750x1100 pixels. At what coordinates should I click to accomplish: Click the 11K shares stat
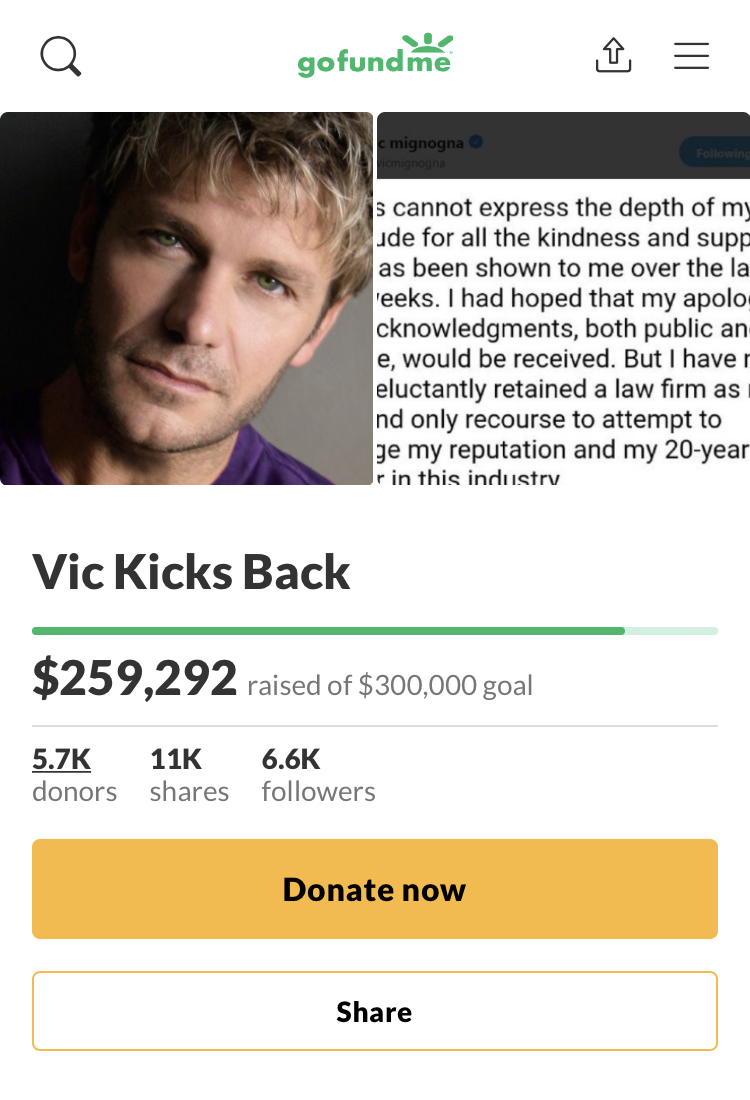click(189, 774)
